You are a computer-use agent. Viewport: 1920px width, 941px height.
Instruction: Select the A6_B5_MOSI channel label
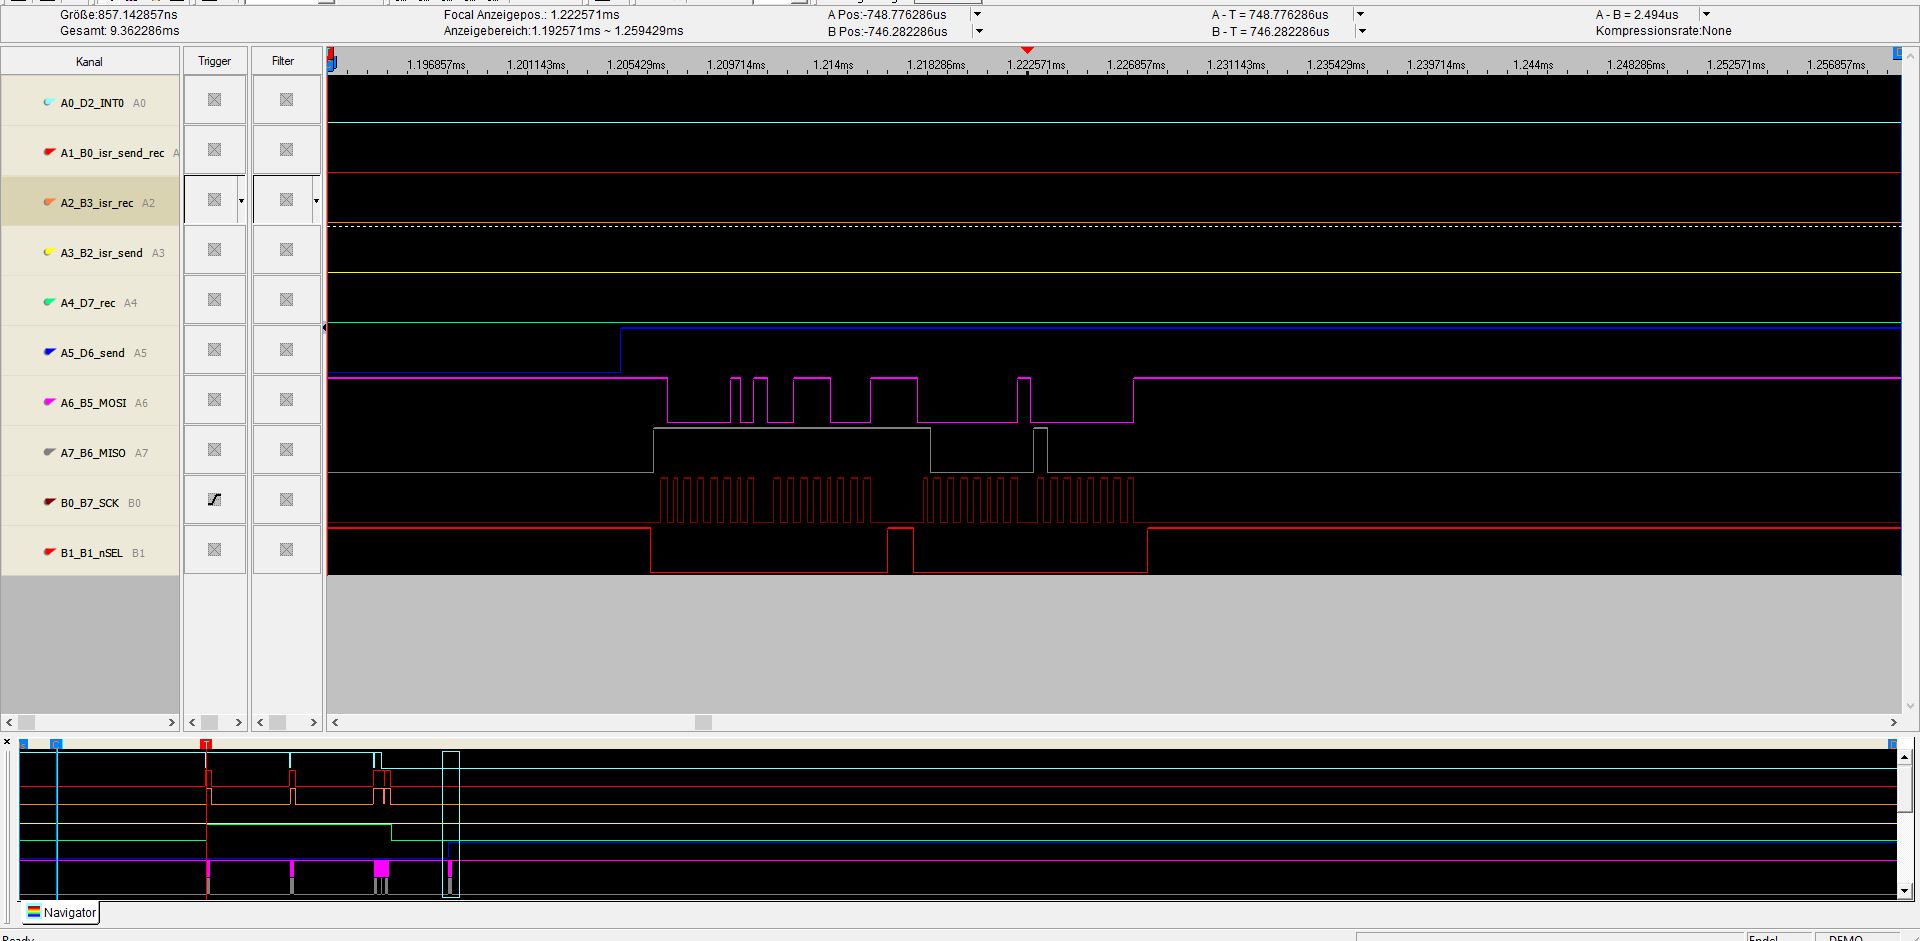click(93, 403)
